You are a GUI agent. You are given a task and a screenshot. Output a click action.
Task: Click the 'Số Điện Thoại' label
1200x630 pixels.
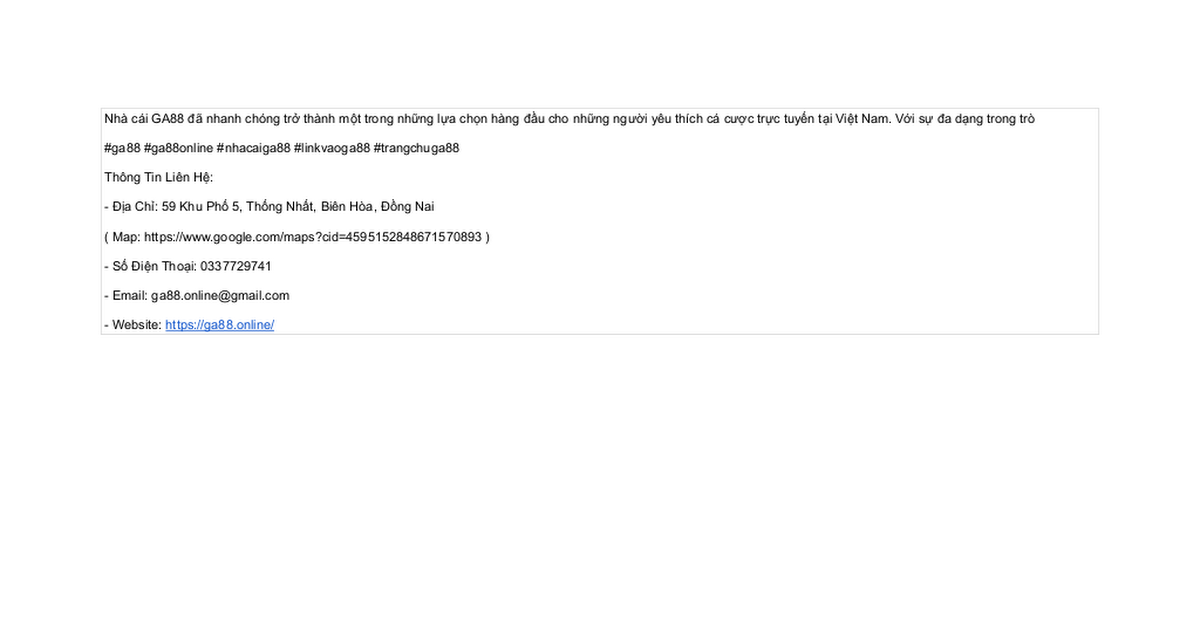(153, 266)
